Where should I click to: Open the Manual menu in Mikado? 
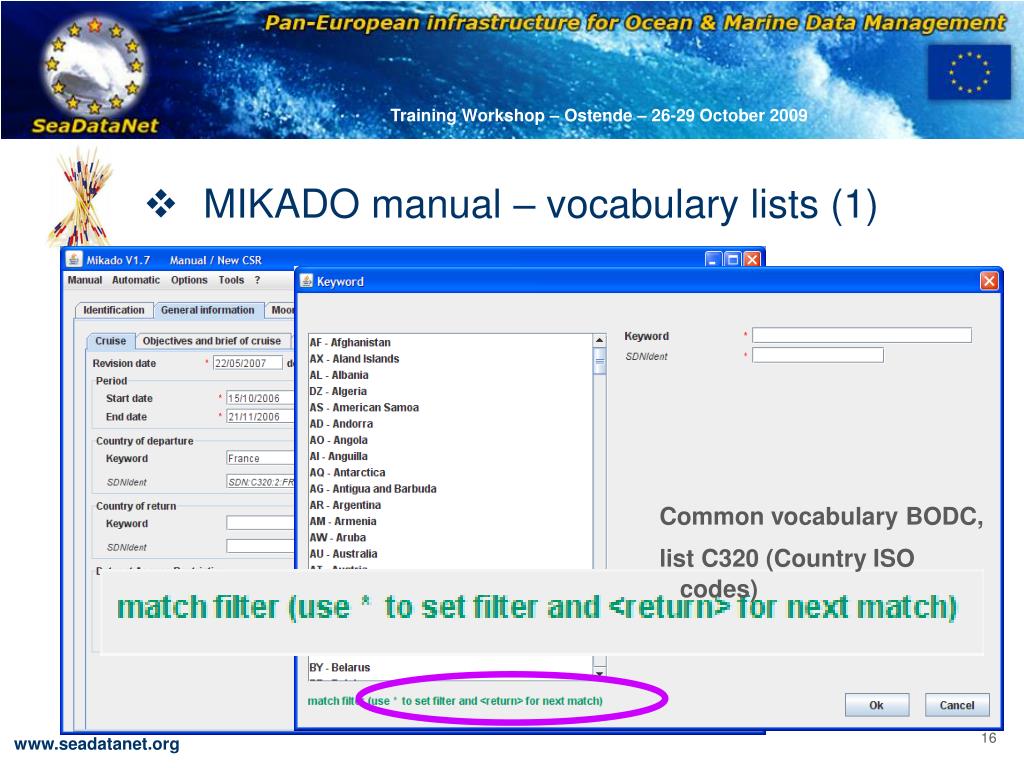(x=85, y=280)
